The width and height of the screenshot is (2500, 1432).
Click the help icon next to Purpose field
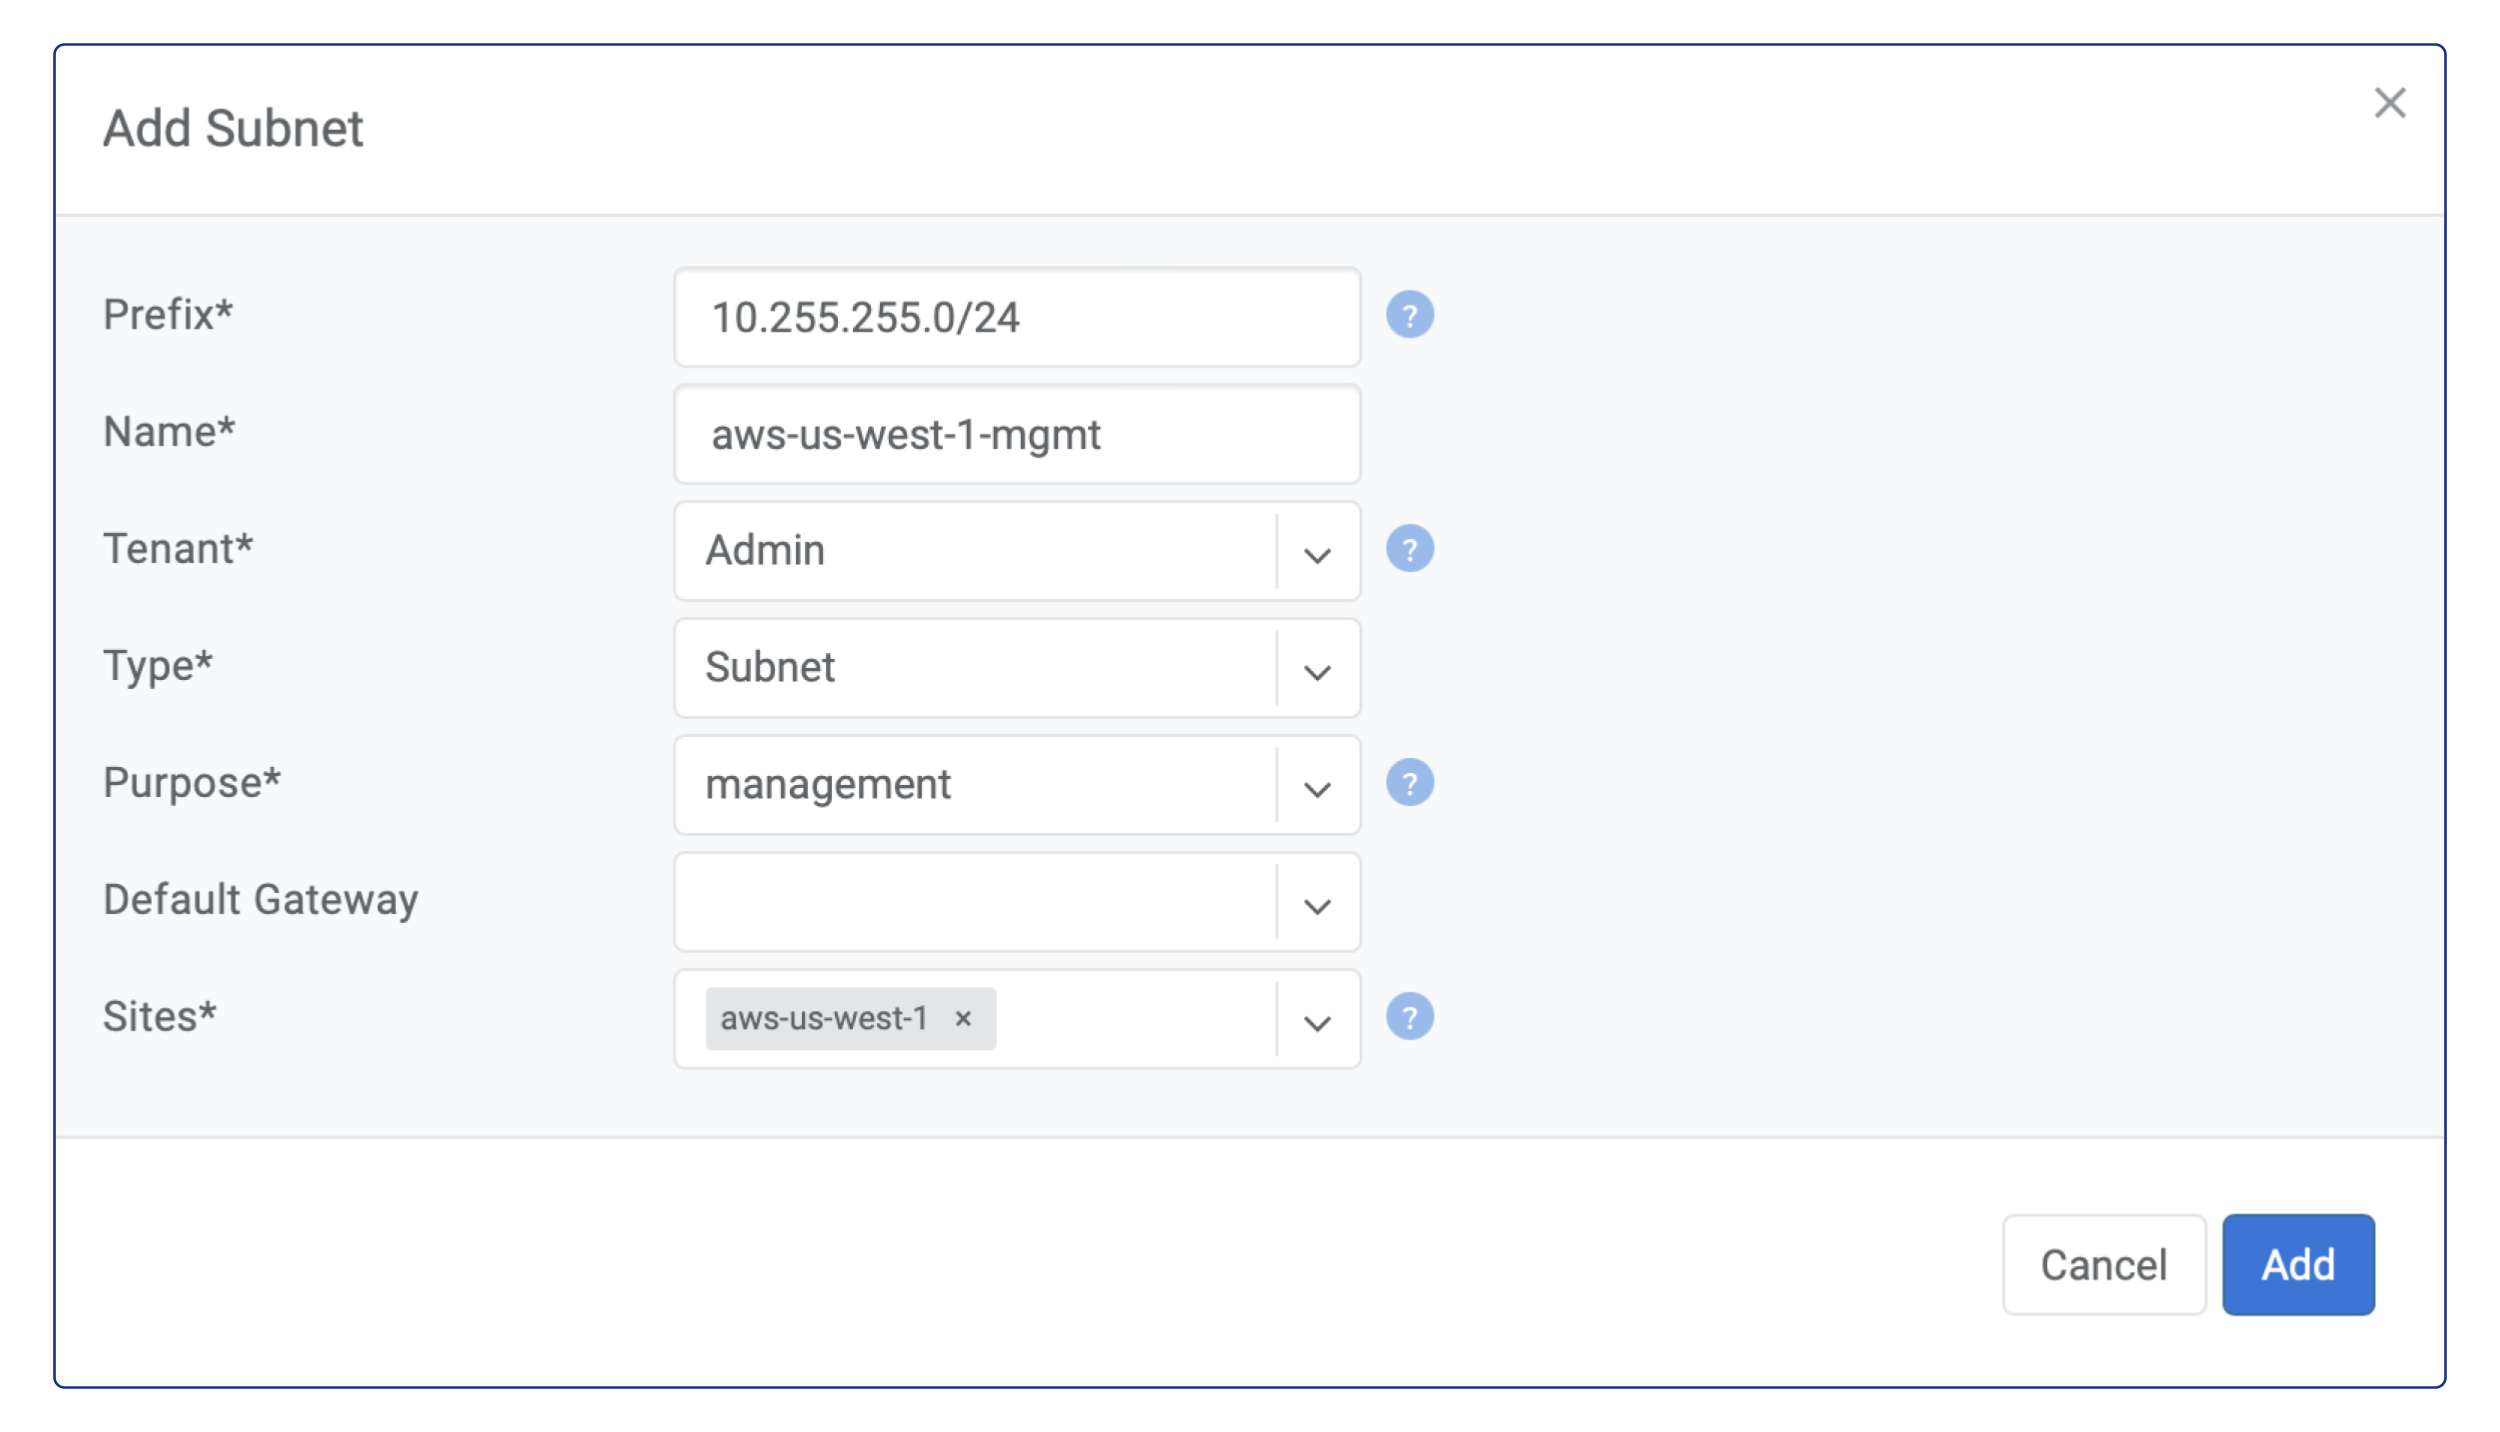1410,783
